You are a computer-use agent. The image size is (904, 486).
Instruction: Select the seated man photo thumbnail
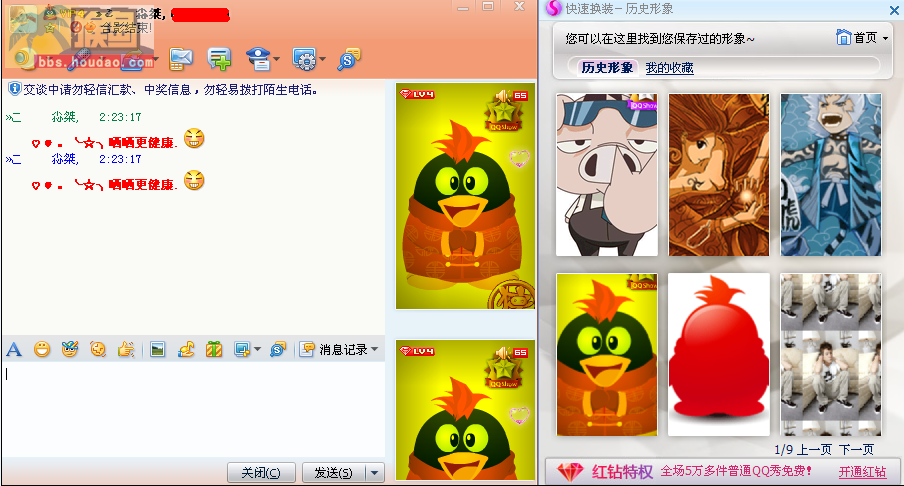click(x=831, y=355)
